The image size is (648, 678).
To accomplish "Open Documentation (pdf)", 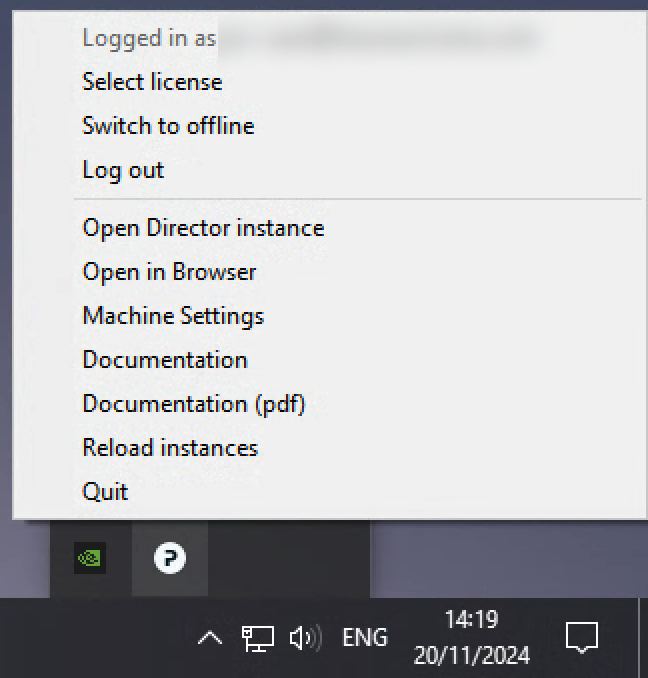I will tap(194, 404).
